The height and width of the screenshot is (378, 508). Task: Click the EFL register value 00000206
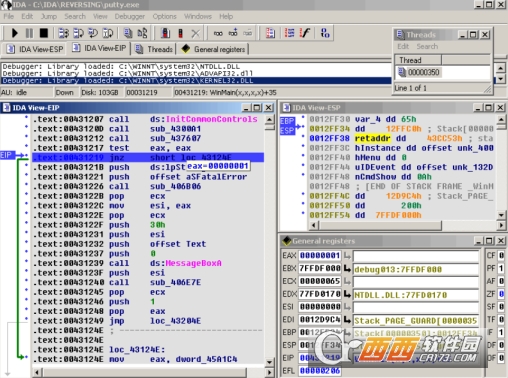pyautogui.click(x=320, y=371)
